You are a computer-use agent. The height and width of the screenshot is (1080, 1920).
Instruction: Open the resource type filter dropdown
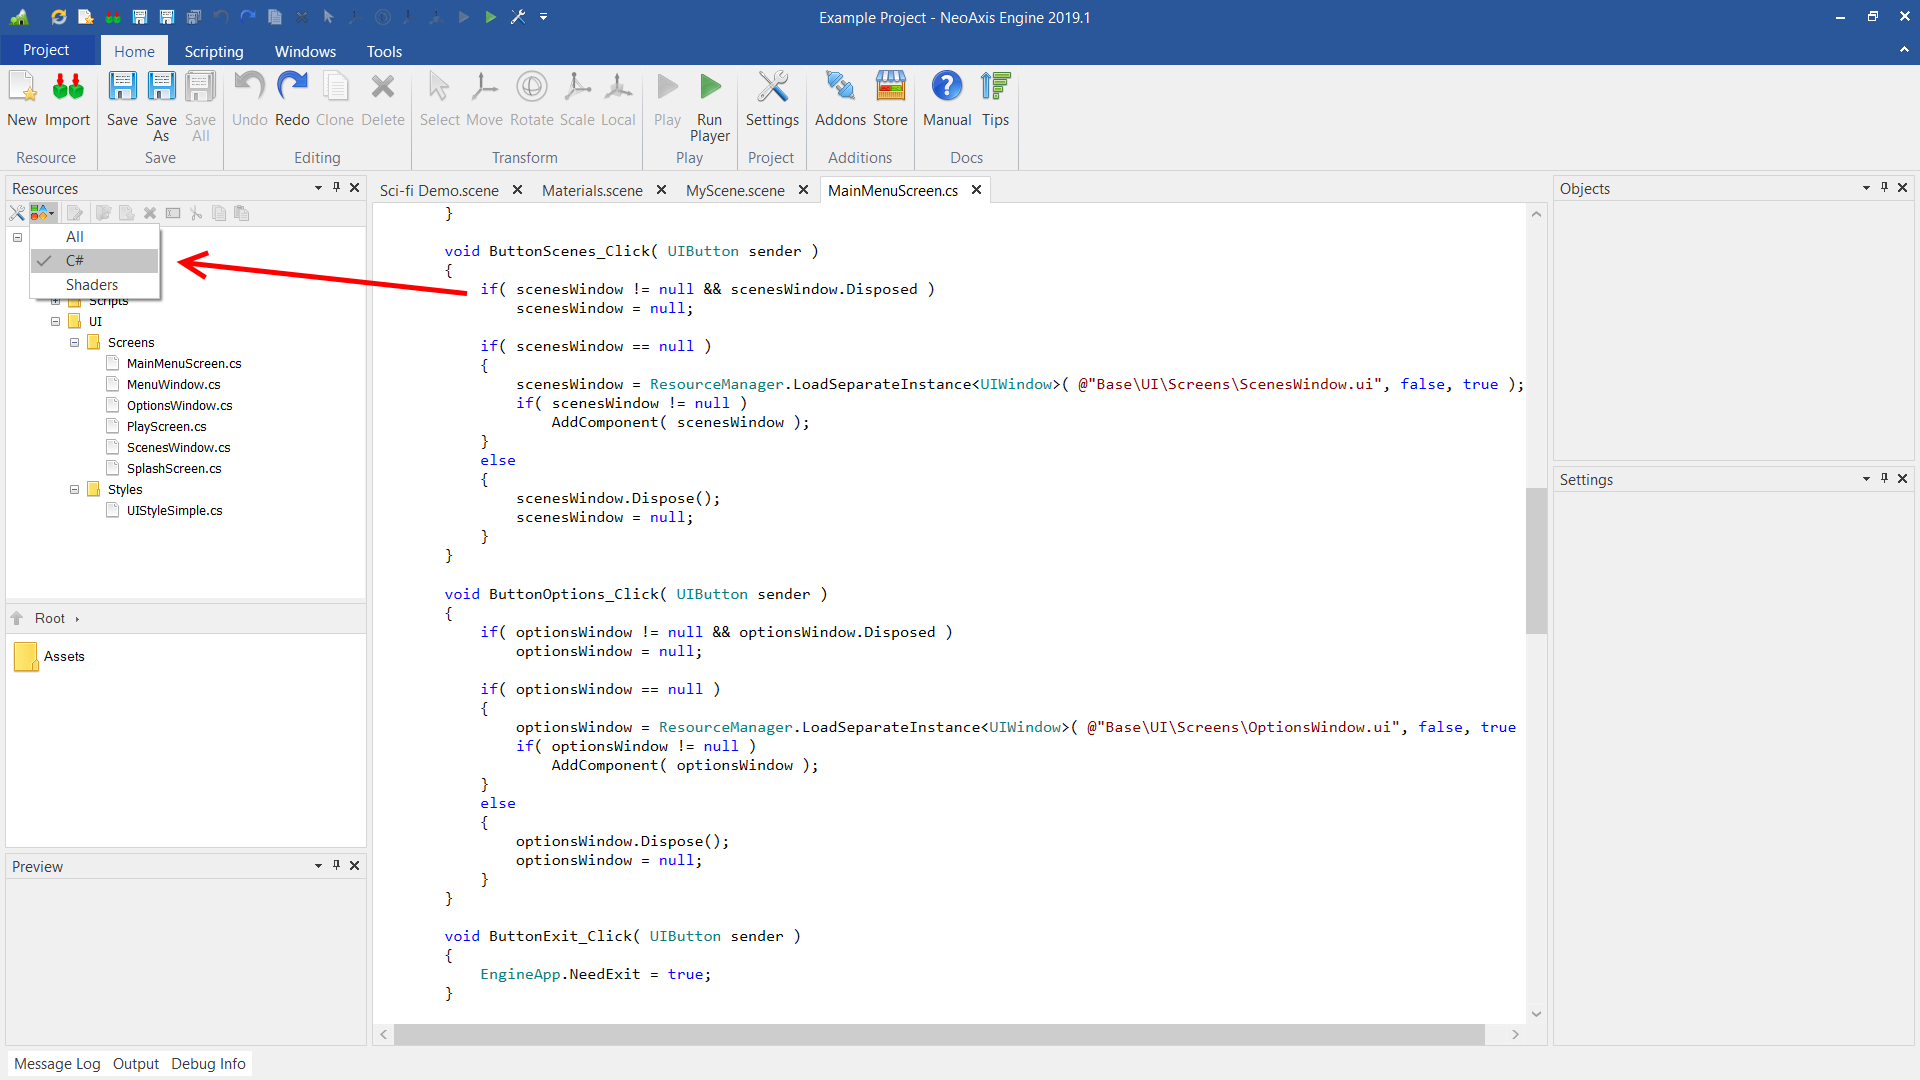coord(43,213)
